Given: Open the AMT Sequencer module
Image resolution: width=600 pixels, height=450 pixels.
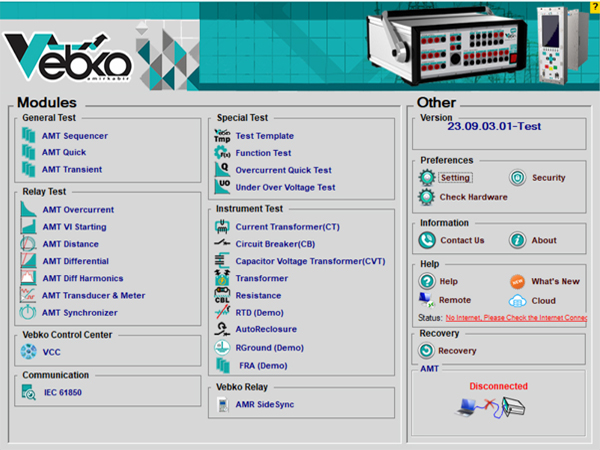Looking at the screenshot, I should click(x=75, y=136).
